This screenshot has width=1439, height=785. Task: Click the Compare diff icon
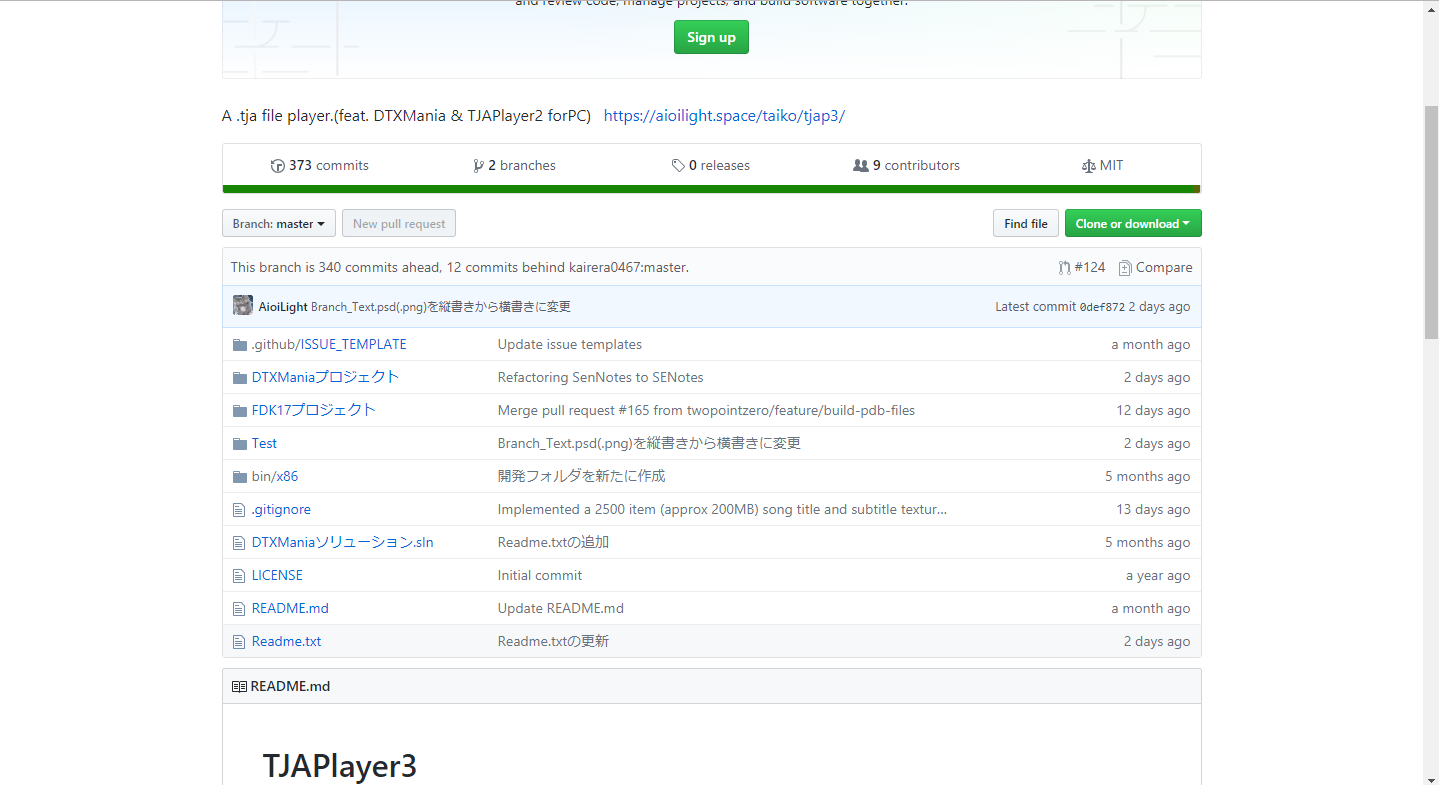pos(1125,268)
